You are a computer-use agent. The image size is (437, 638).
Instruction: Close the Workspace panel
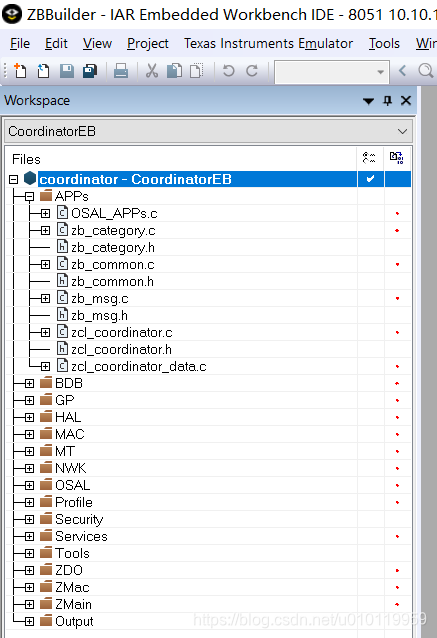pyautogui.click(x=406, y=101)
